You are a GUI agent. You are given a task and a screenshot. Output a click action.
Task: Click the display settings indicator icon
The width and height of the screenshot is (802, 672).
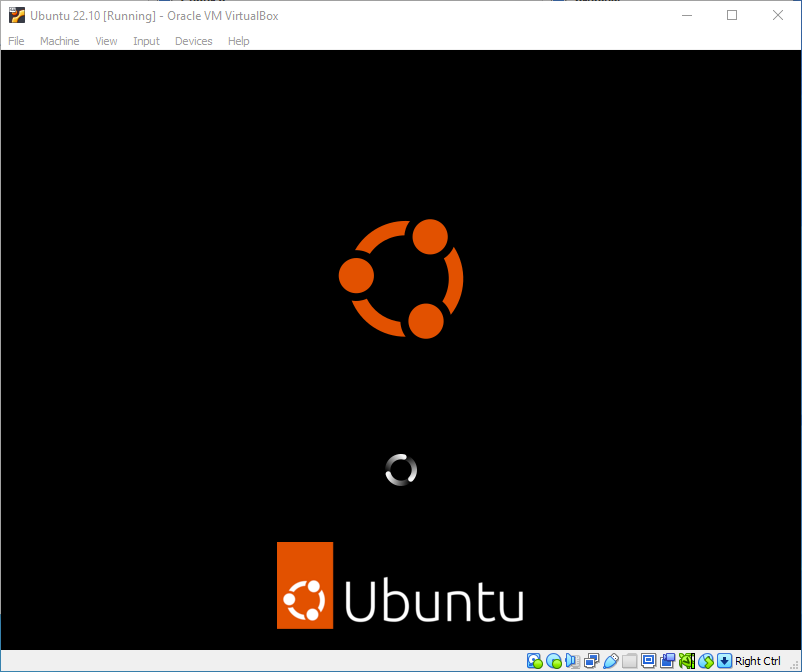[648, 661]
